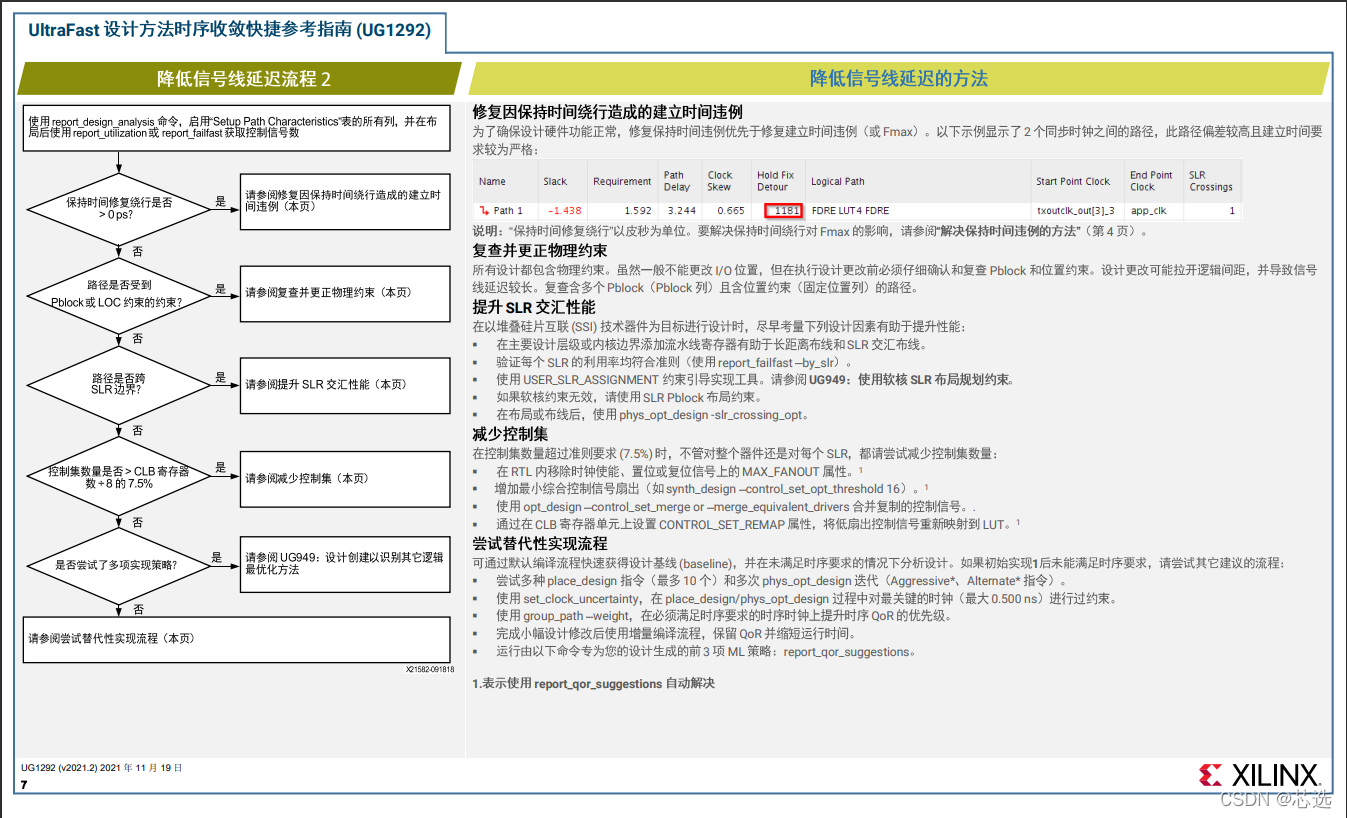Click the Xilinx logo in the footer
1347x818 pixels.
pyautogui.click(x=1259, y=775)
